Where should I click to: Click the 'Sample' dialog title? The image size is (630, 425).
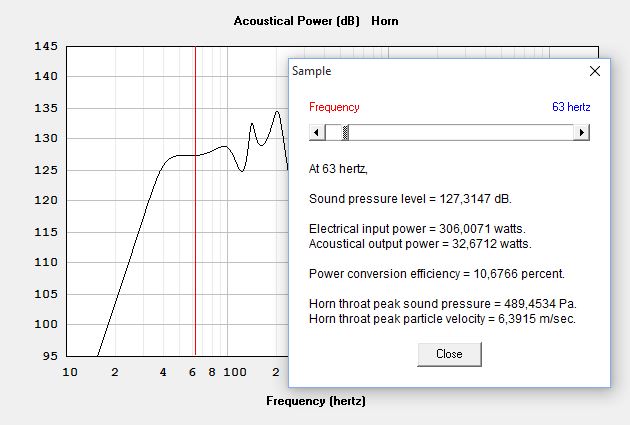coord(311,71)
